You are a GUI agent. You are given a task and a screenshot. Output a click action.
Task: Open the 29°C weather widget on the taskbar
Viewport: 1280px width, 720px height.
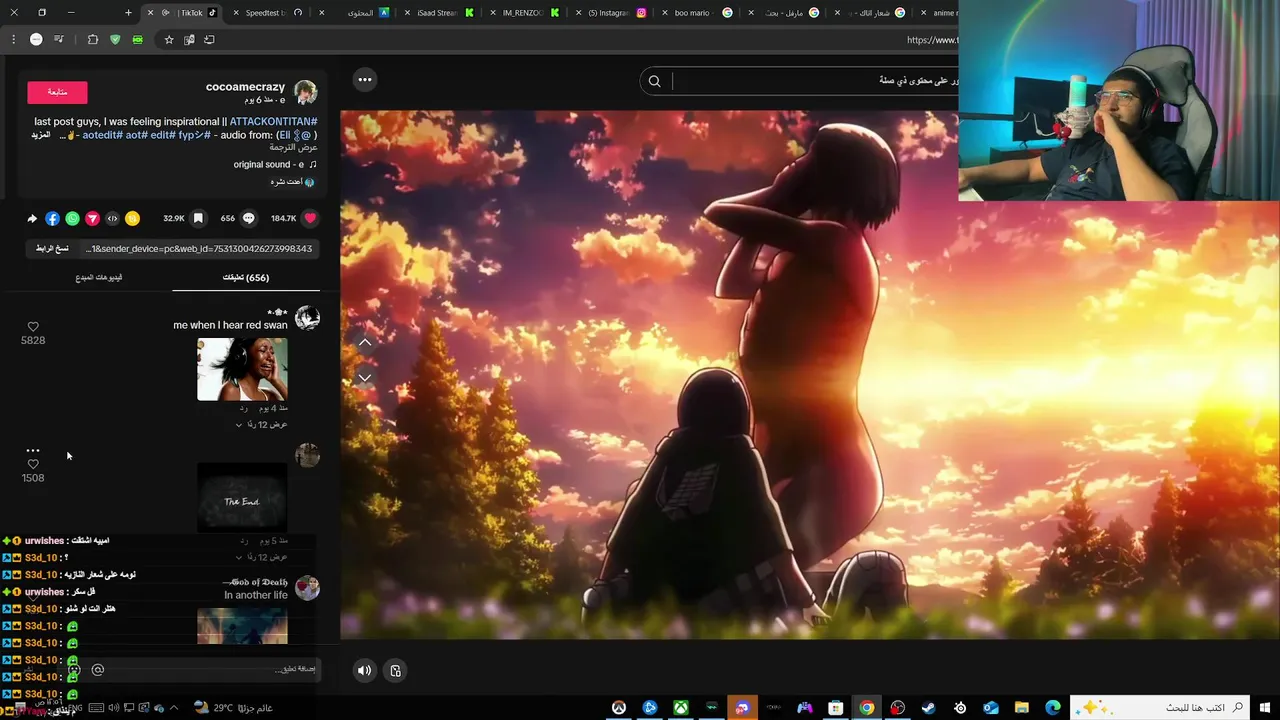click(232, 708)
